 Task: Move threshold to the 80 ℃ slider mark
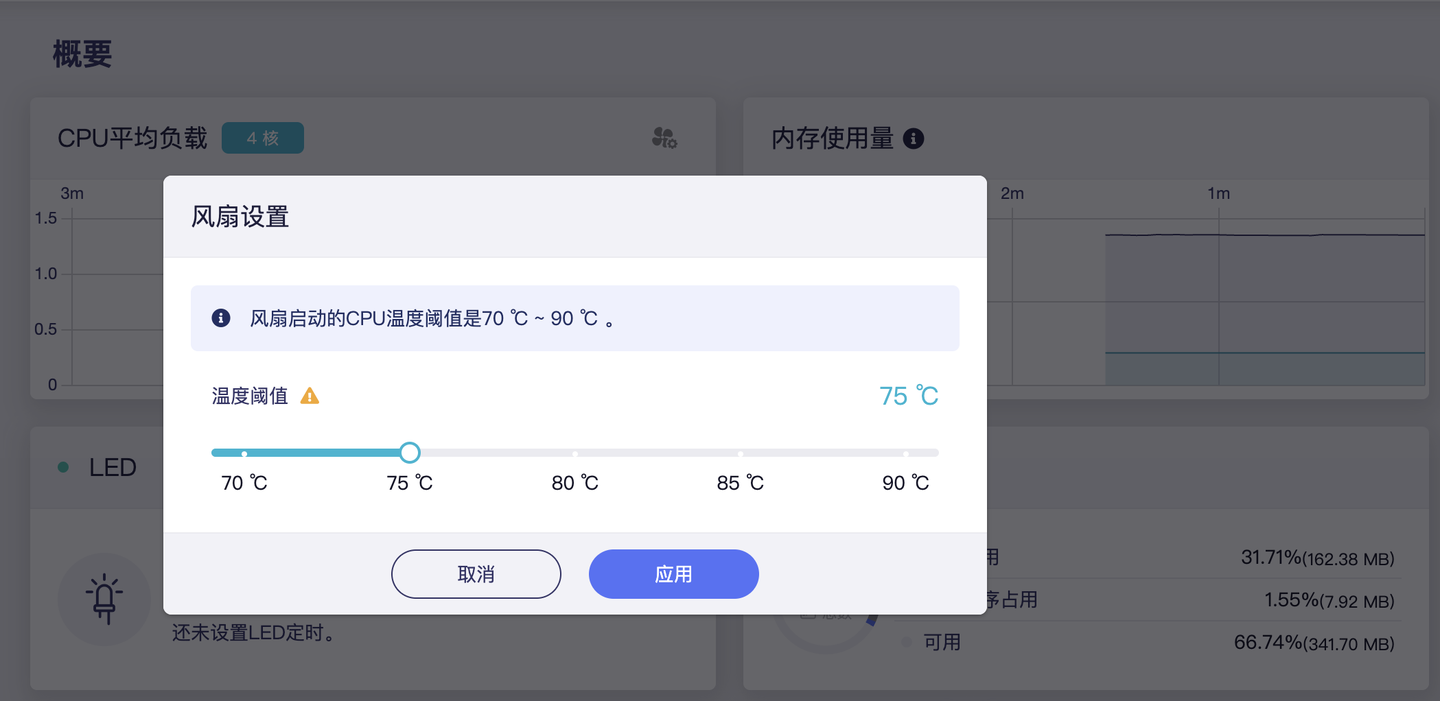575,453
